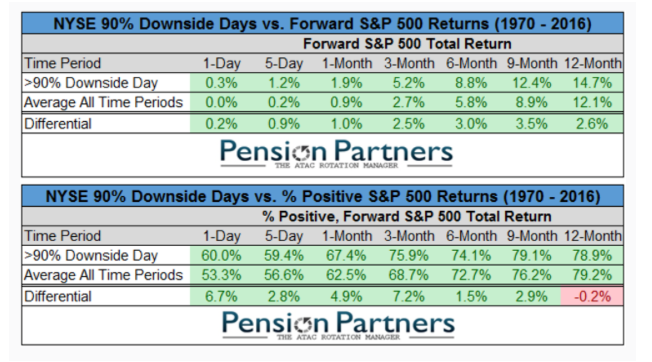Image resolution: width=652 pixels, height=362 pixels.
Task: Click the 79.1% nine-month positive cell
Action: click(531, 255)
